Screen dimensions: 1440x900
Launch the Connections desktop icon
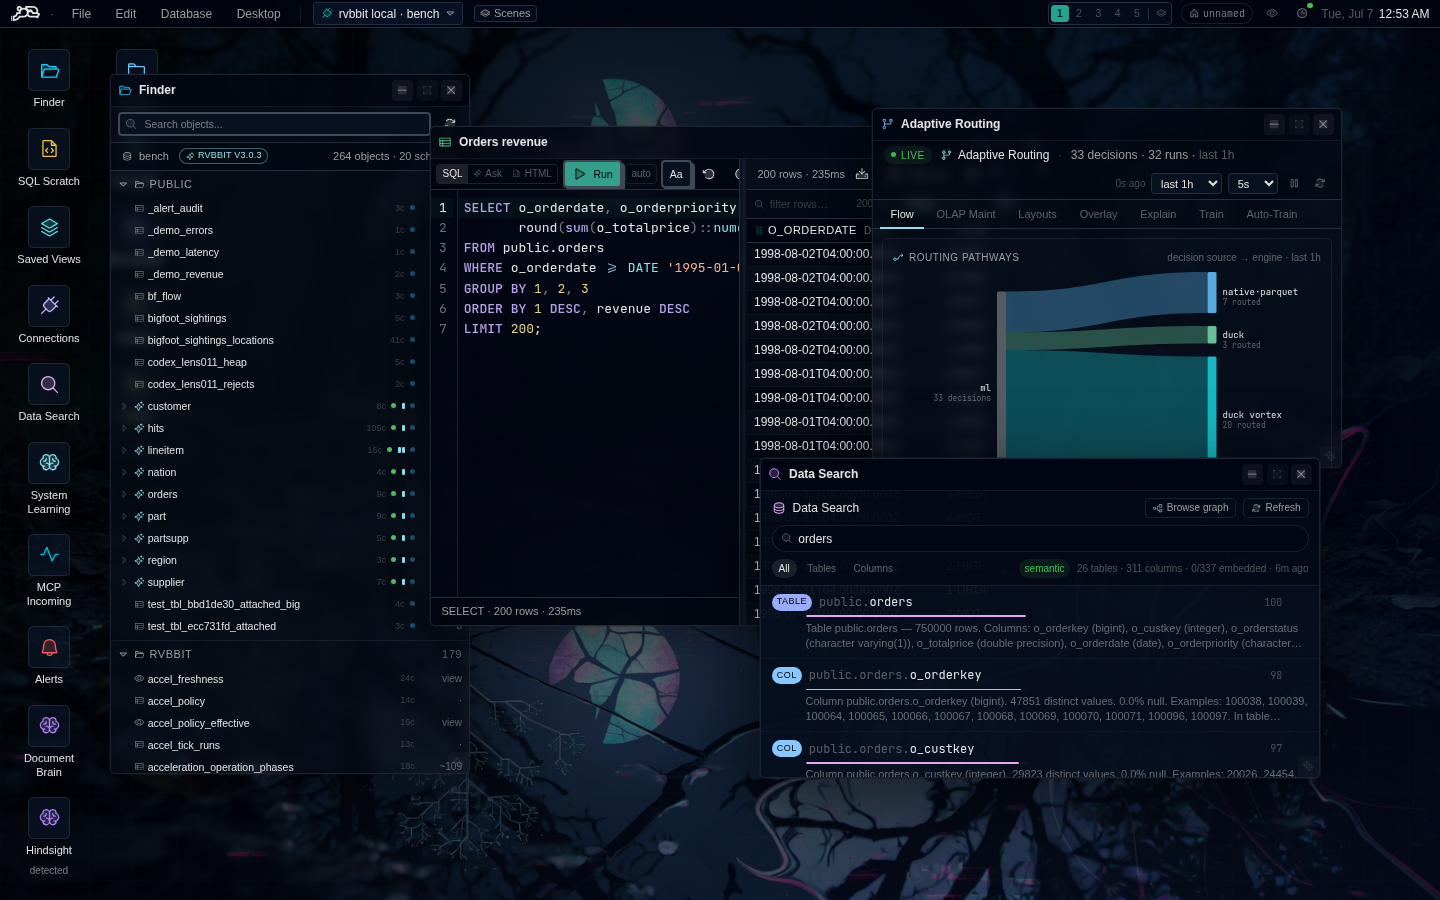[x=49, y=306]
